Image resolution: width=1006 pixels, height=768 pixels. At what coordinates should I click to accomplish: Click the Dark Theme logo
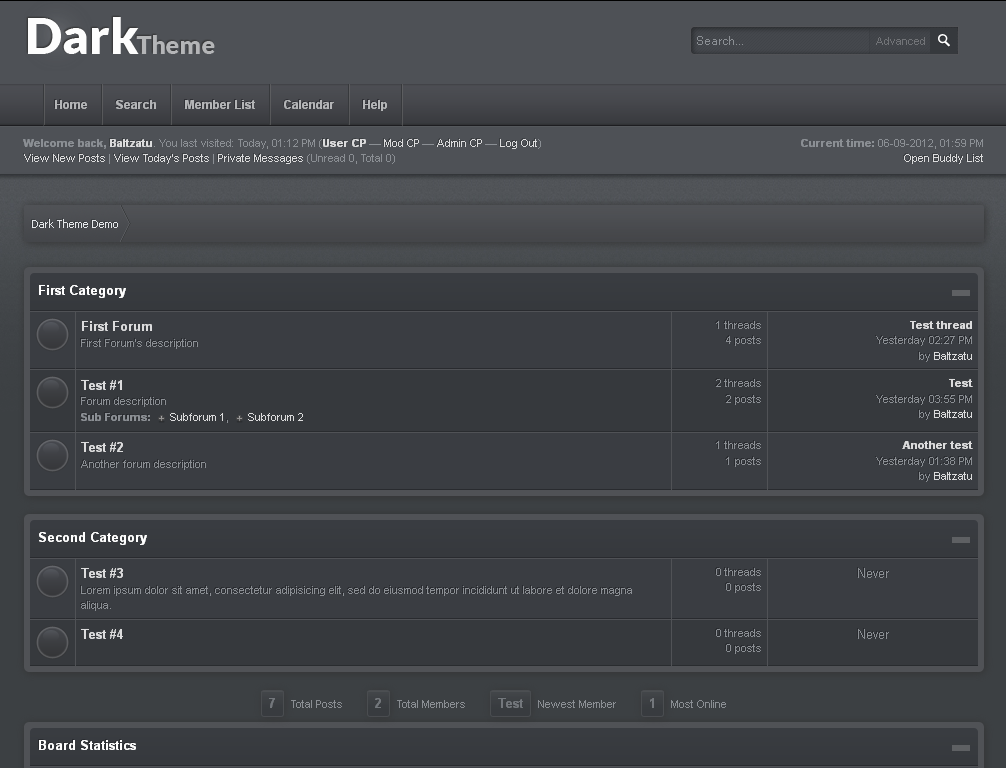[120, 39]
